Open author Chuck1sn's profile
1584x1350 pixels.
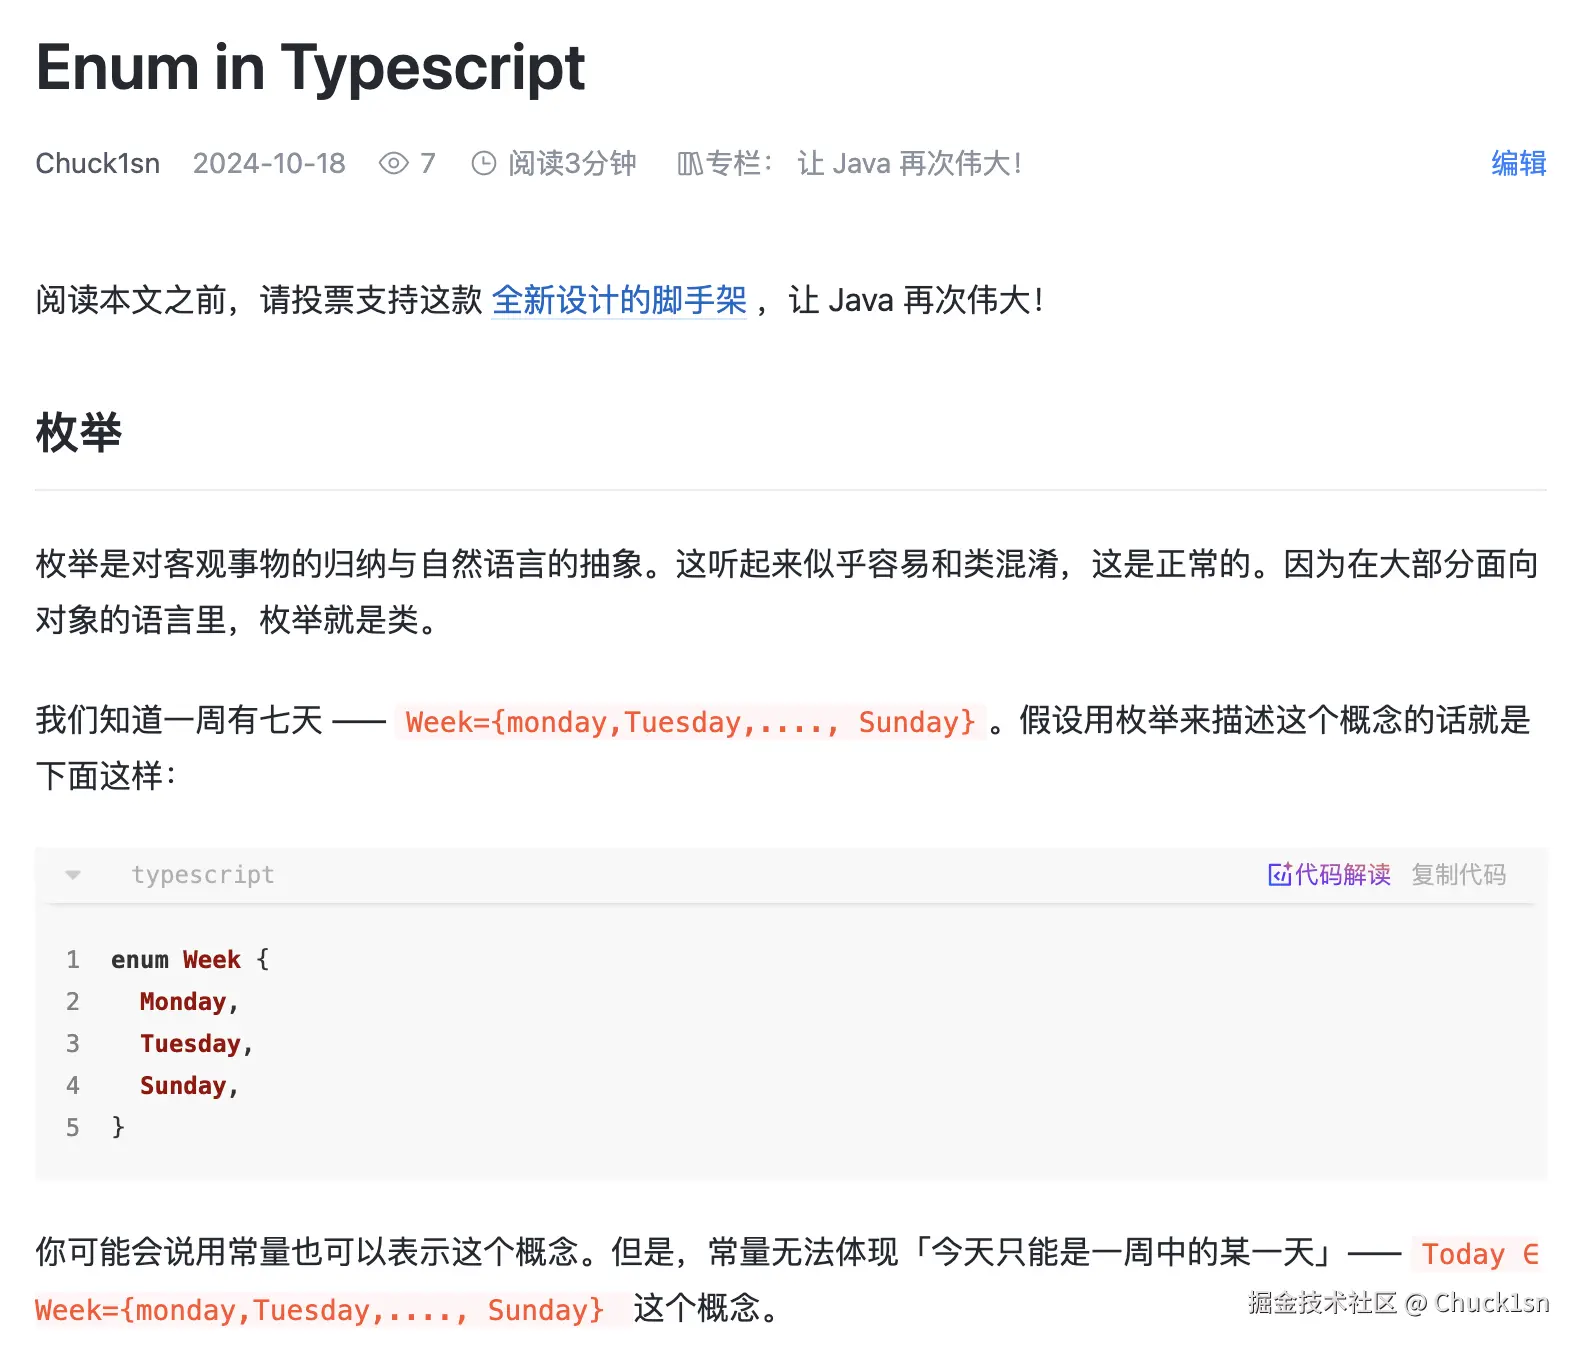click(x=98, y=163)
